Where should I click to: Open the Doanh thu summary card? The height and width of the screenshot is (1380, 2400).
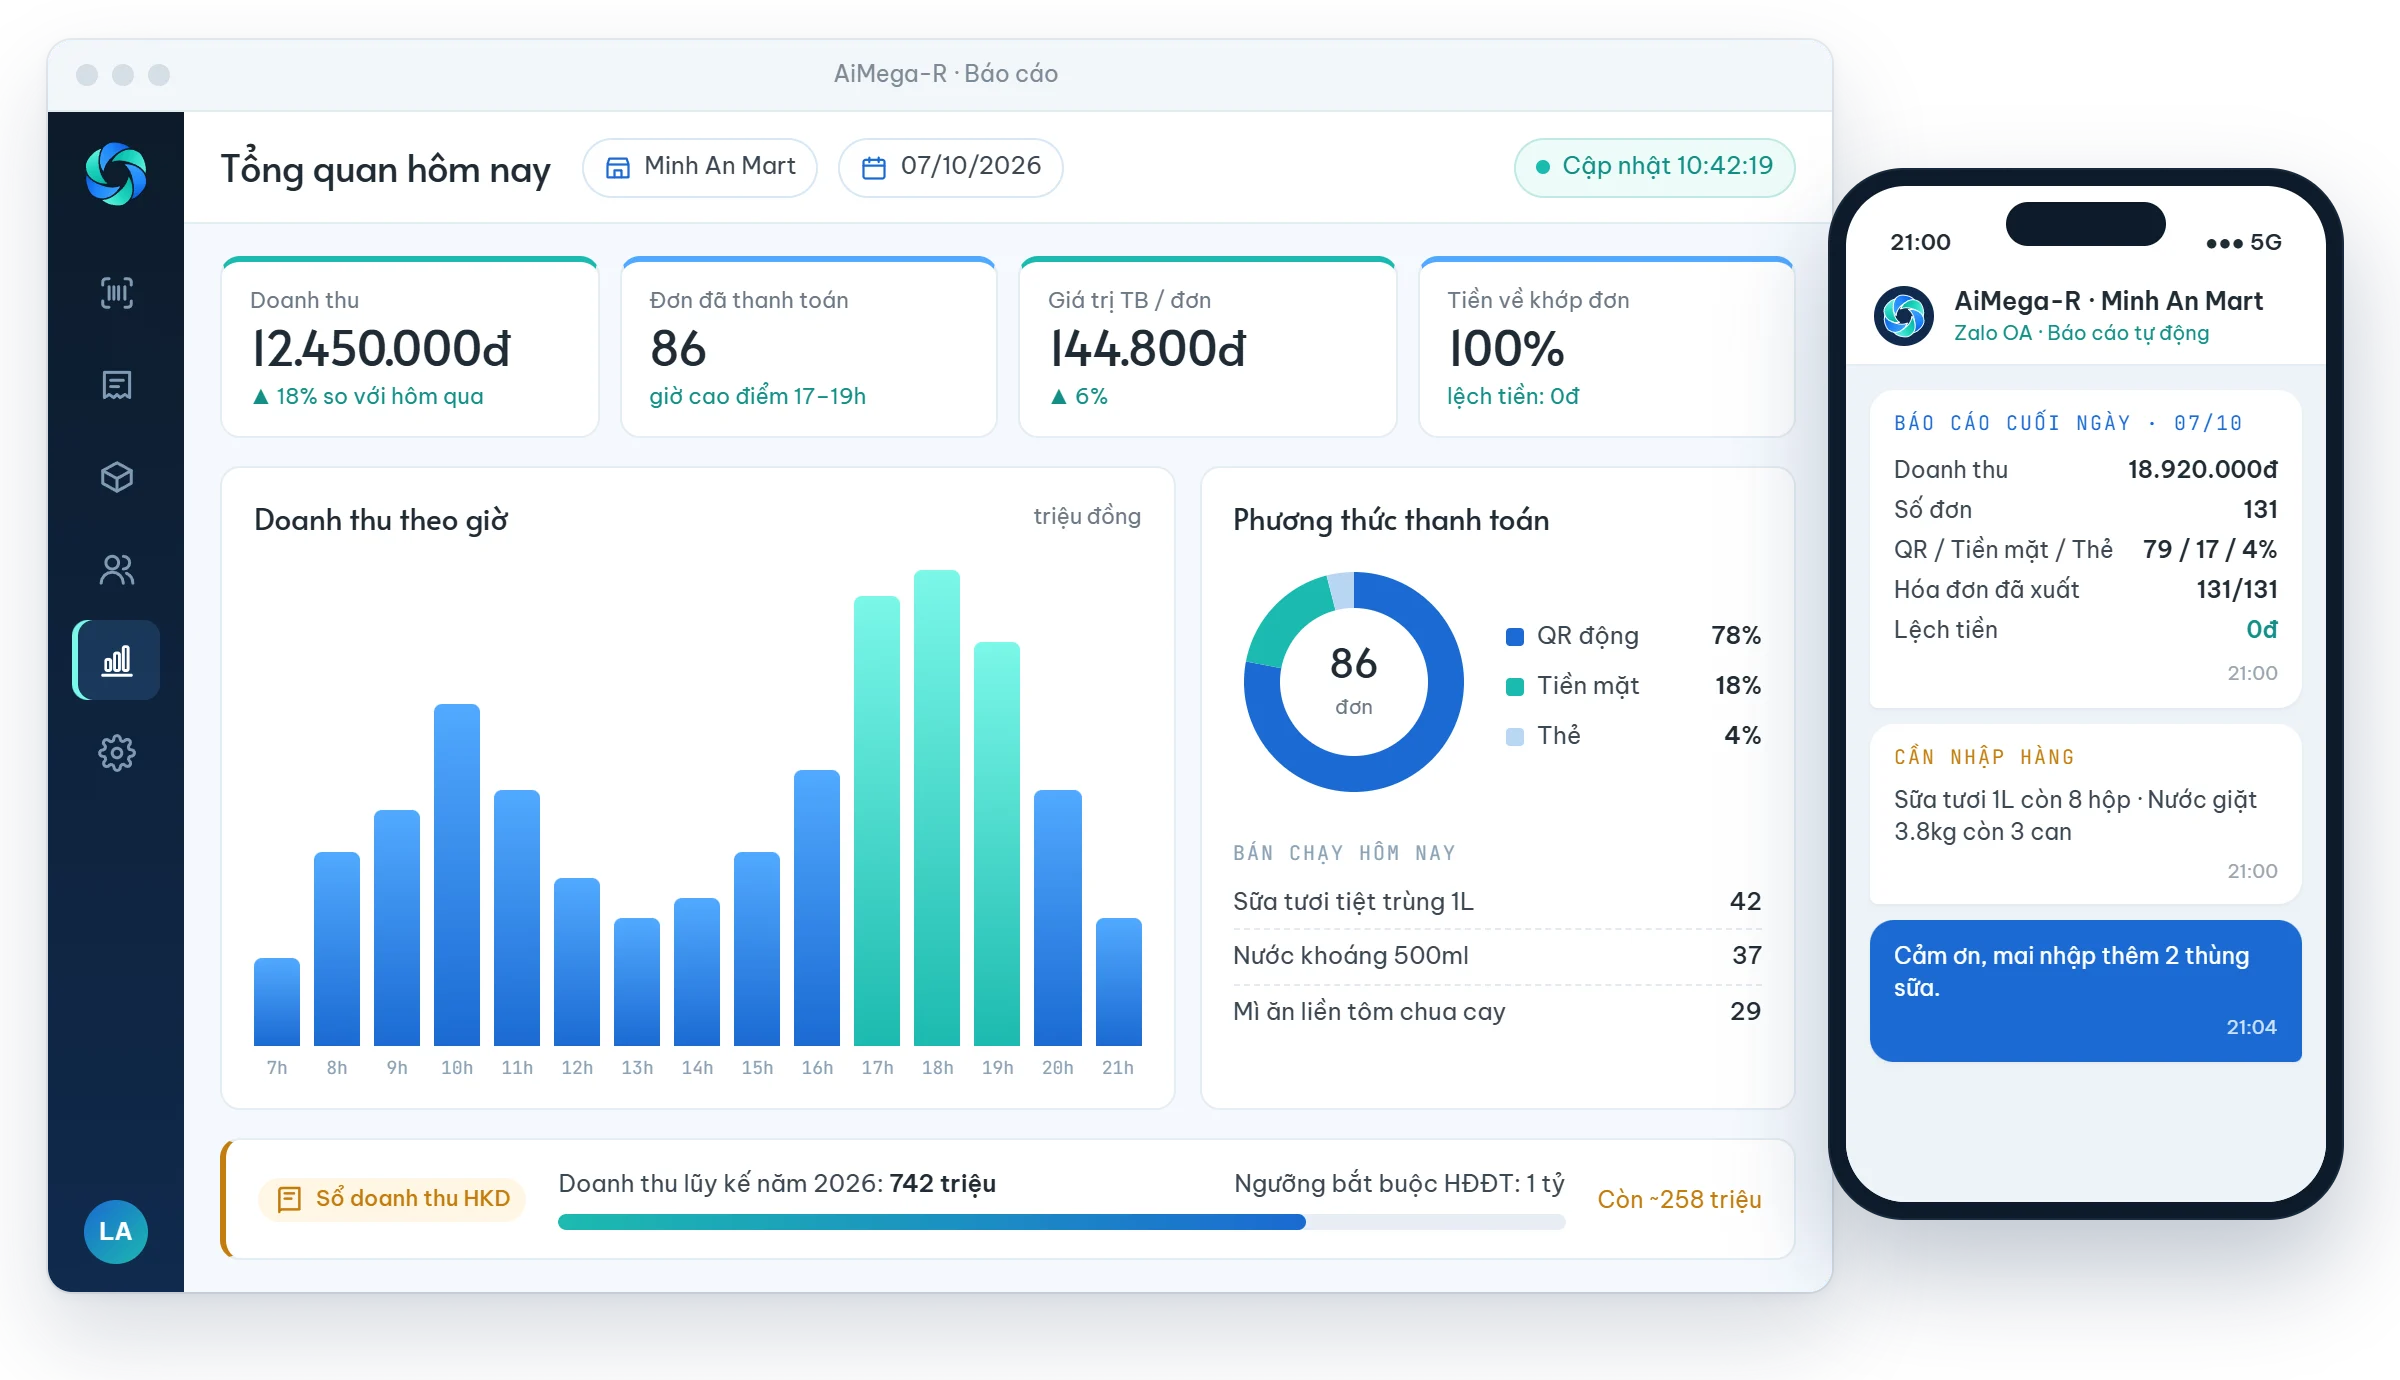pyautogui.click(x=410, y=347)
